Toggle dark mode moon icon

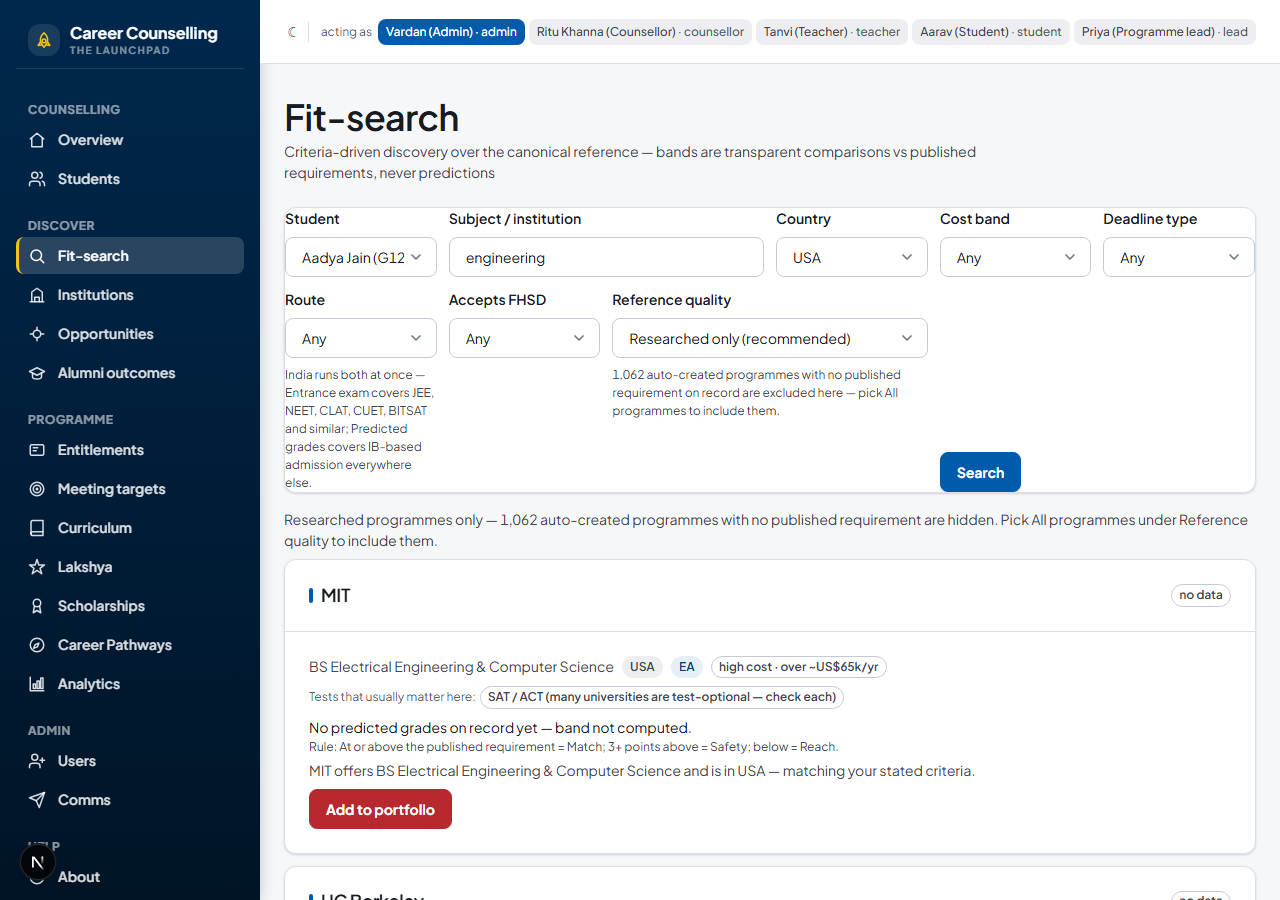click(x=292, y=32)
